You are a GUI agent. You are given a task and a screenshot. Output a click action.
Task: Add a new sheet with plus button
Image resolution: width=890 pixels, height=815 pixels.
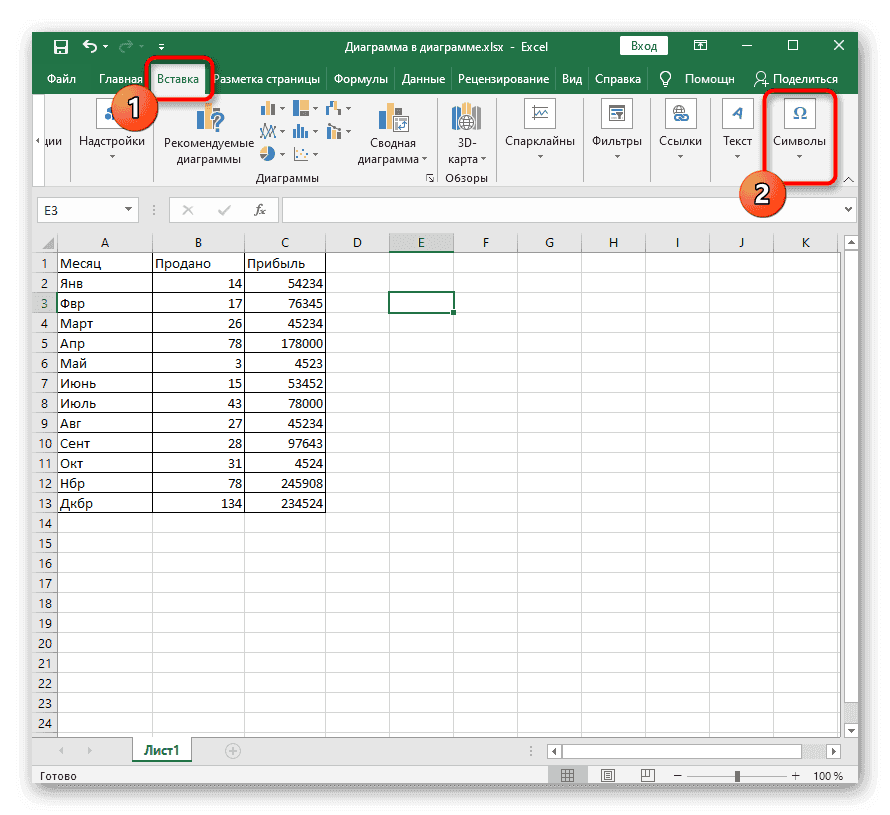coord(233,750)
